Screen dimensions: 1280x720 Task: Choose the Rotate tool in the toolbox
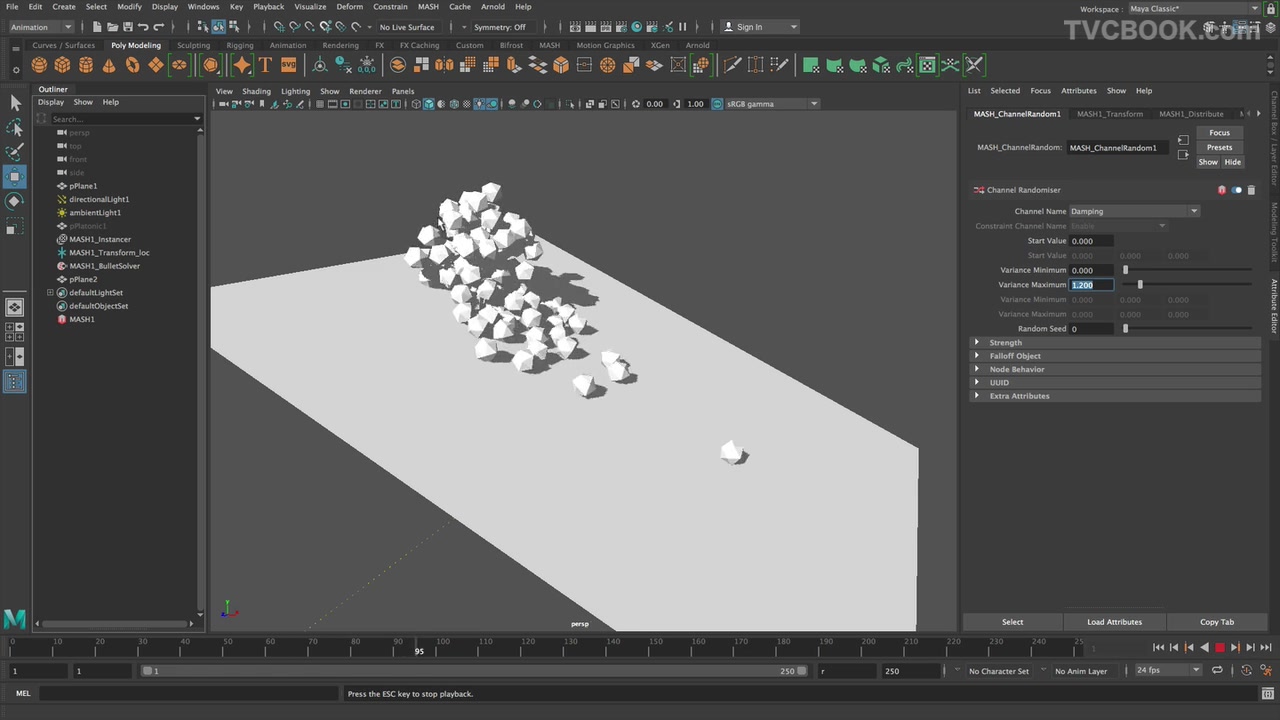(15, 201)
